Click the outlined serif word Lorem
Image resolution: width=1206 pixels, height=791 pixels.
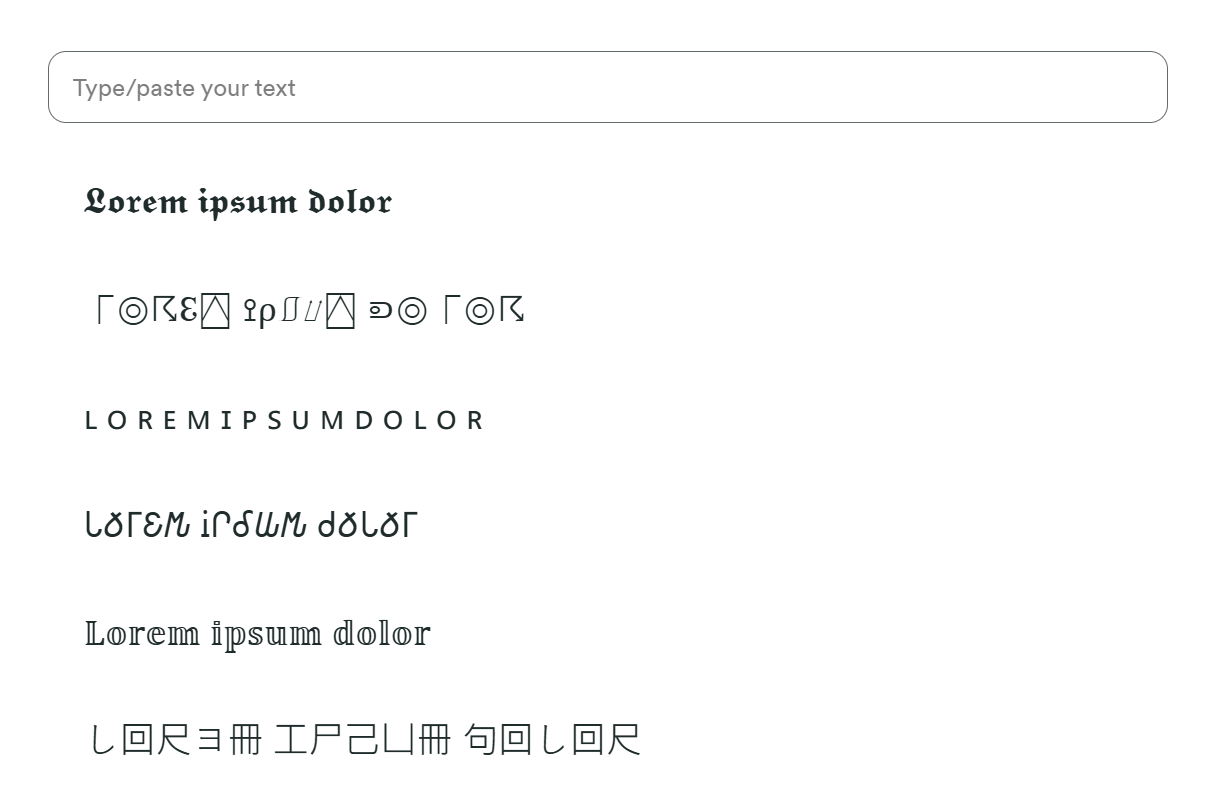point(142,634)
